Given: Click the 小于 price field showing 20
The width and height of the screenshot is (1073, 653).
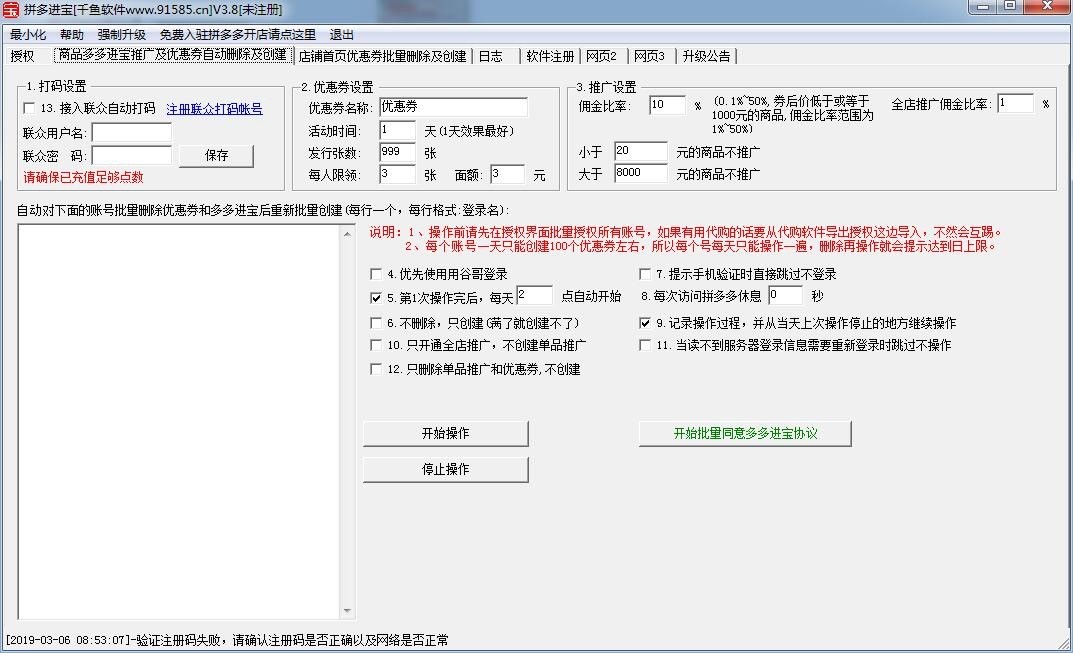Looking at the screenshot, I should point(641,151).
